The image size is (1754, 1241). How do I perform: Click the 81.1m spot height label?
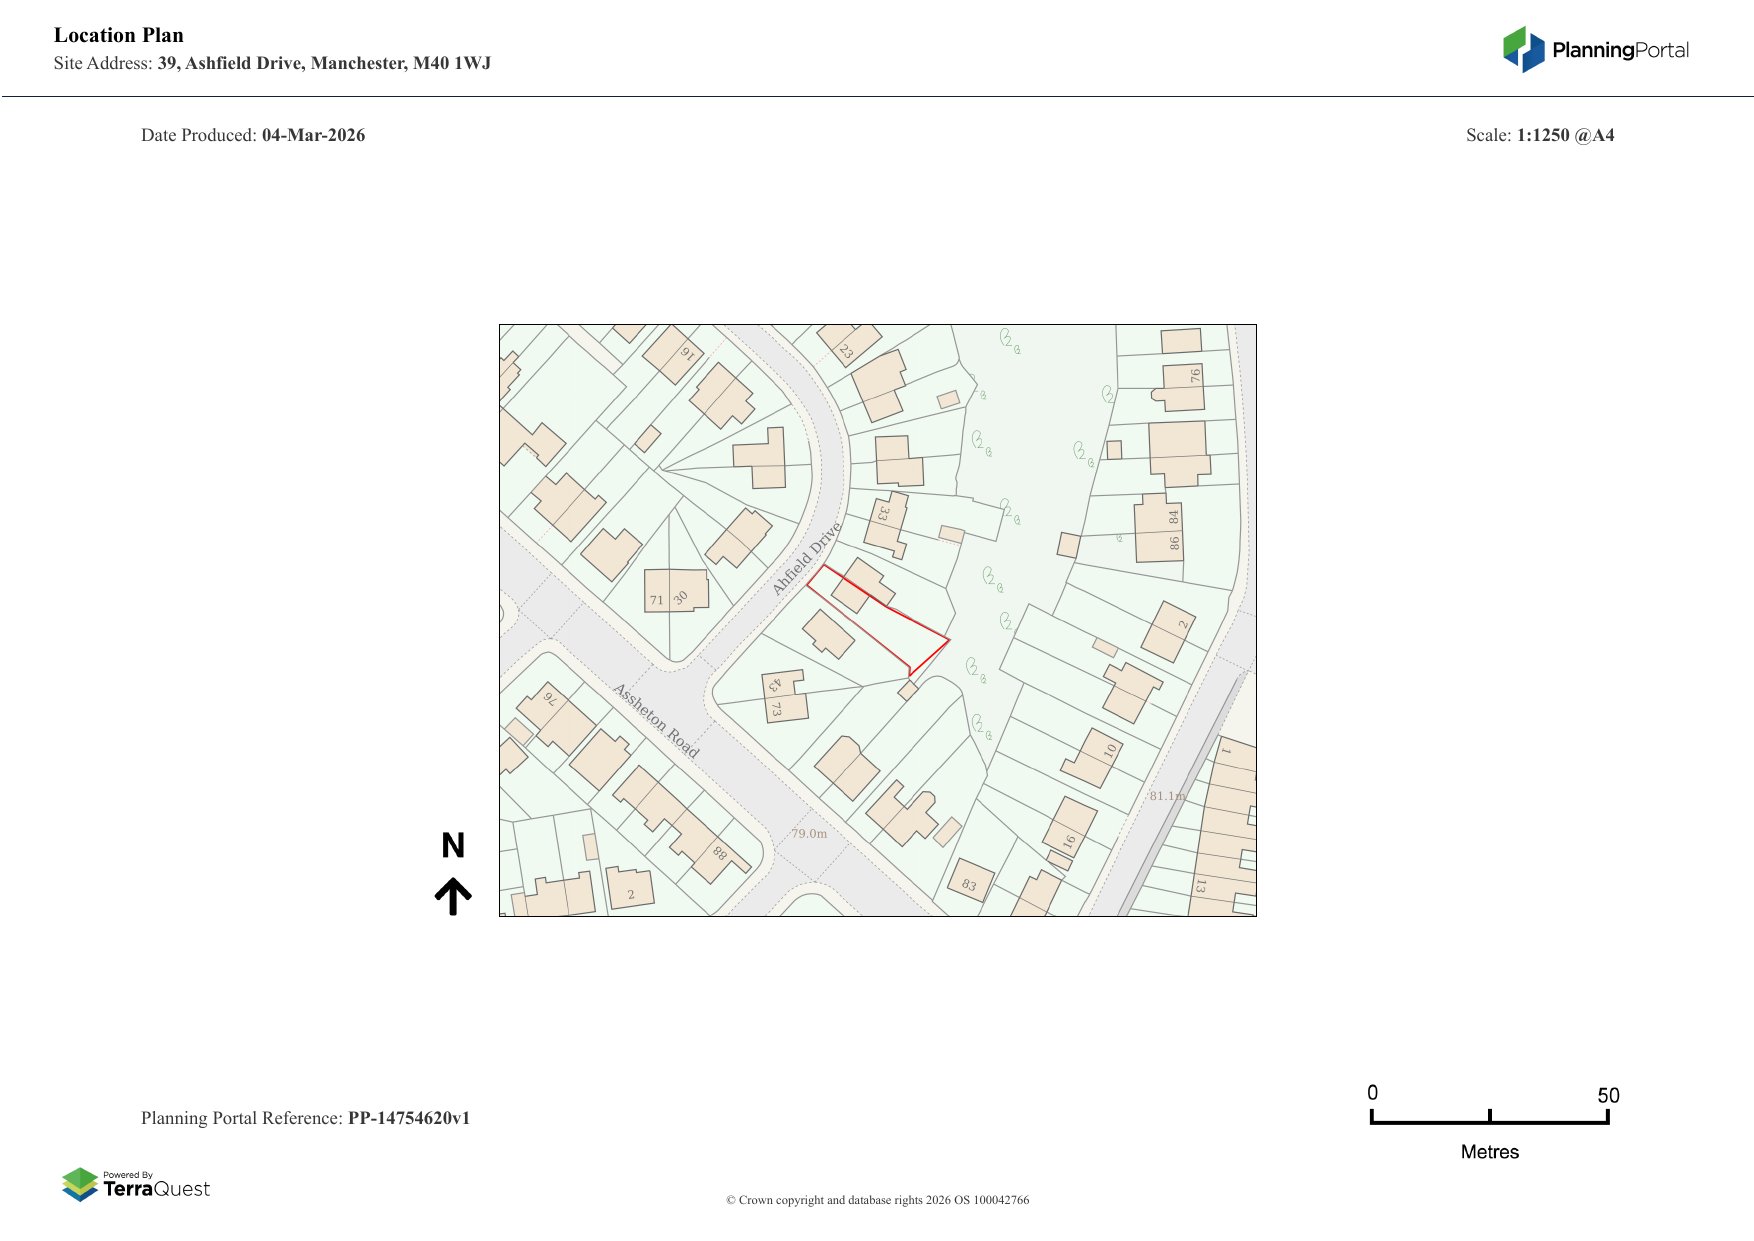(x=1166, y=796)
